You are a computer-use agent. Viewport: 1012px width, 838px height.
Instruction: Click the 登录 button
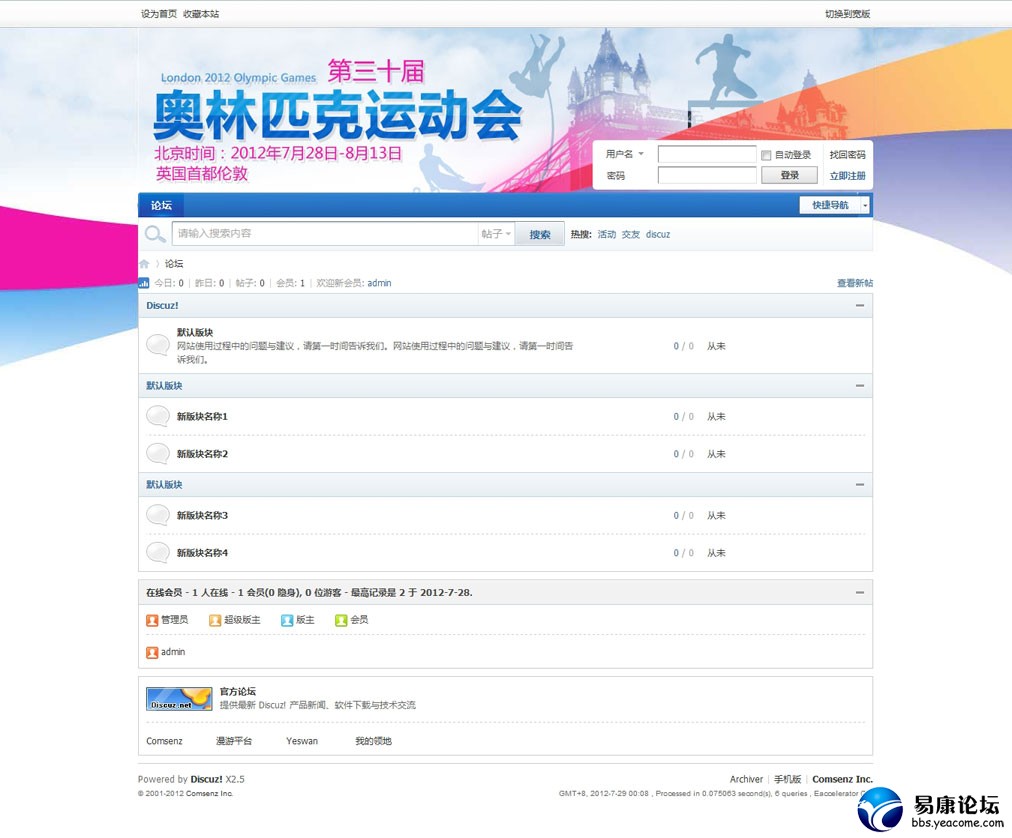point(789,175)
